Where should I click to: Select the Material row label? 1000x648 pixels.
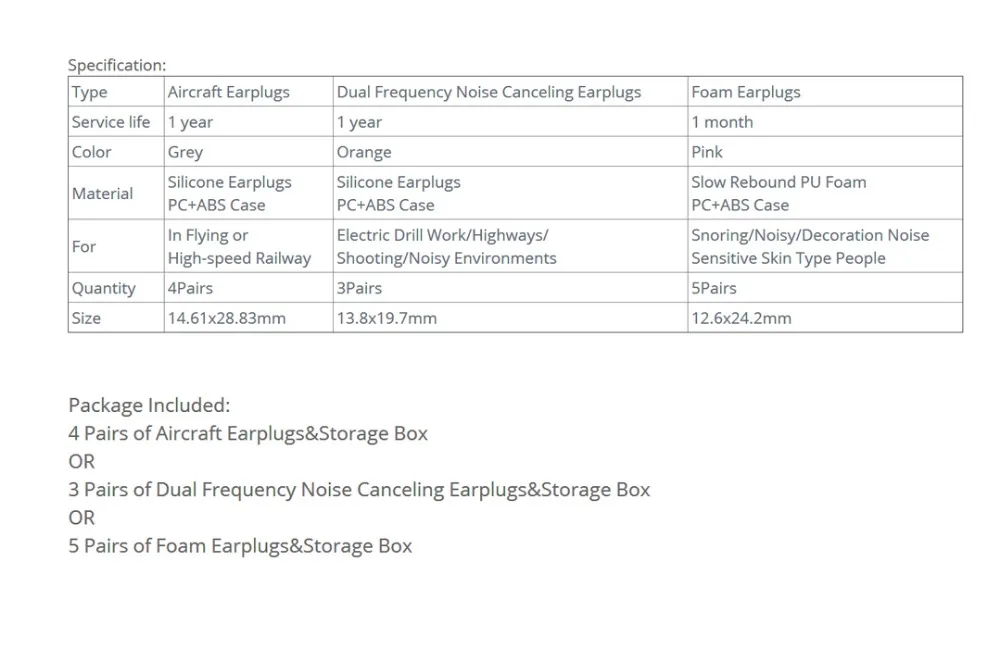(x=116, y=193)
